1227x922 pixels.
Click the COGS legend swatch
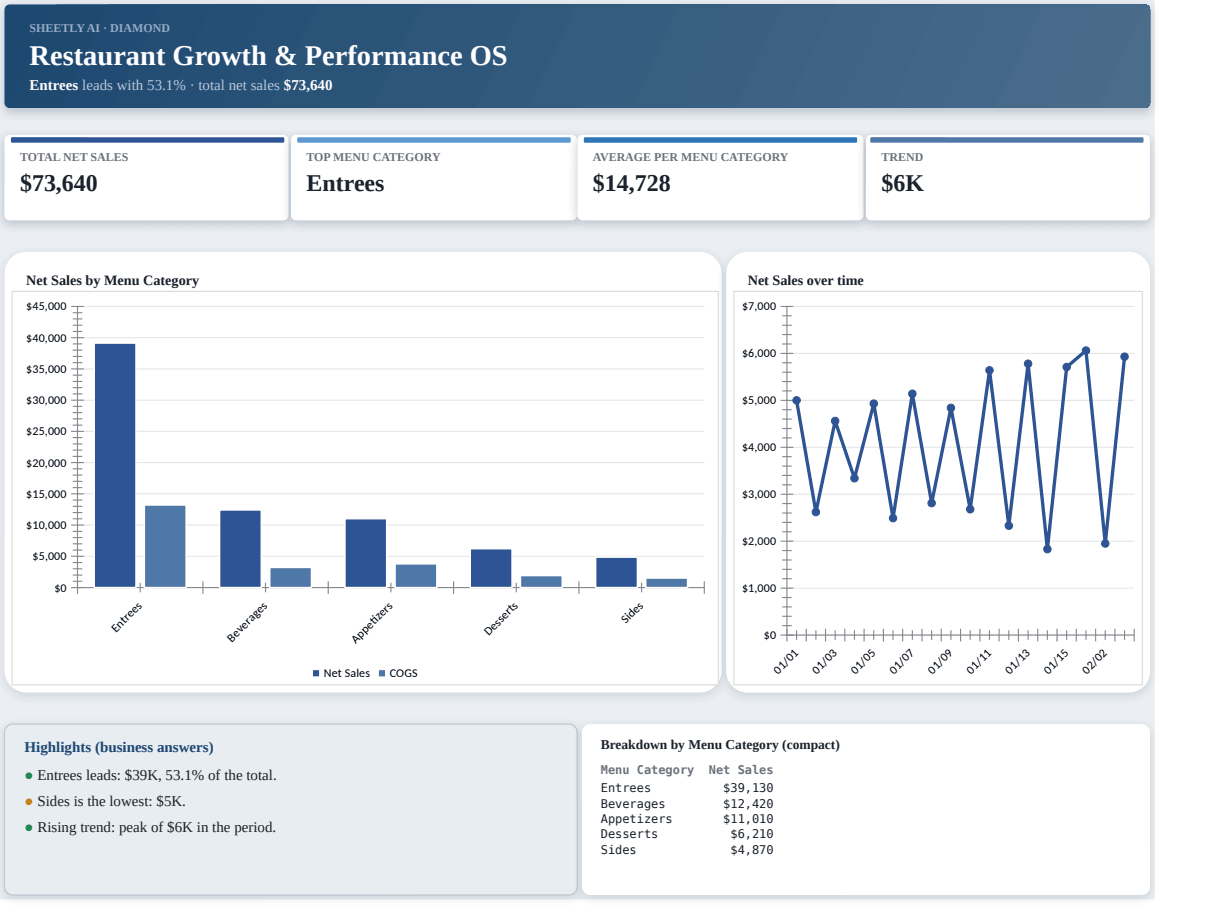click(381, 674)
